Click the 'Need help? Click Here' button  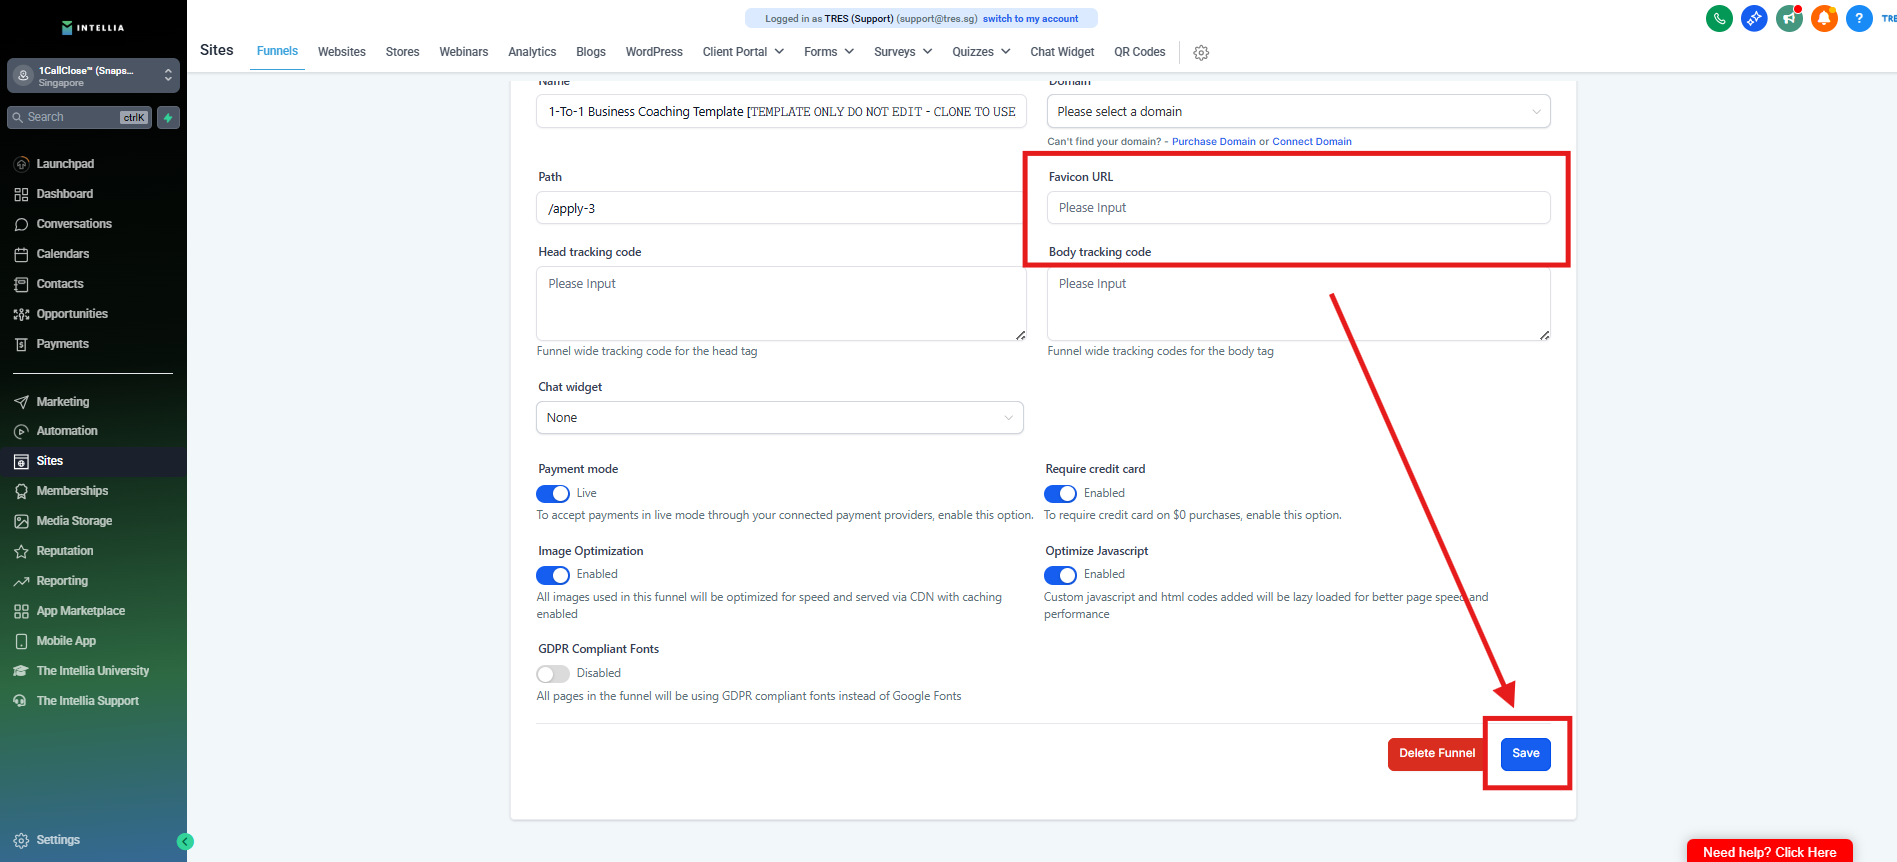pyautogui.click(x=1770, y=851)
